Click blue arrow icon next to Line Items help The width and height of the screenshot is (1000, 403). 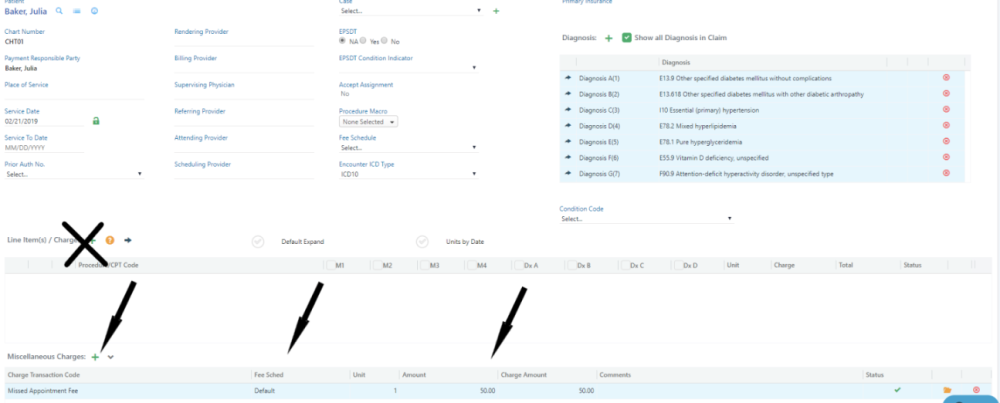coord(128,240)
